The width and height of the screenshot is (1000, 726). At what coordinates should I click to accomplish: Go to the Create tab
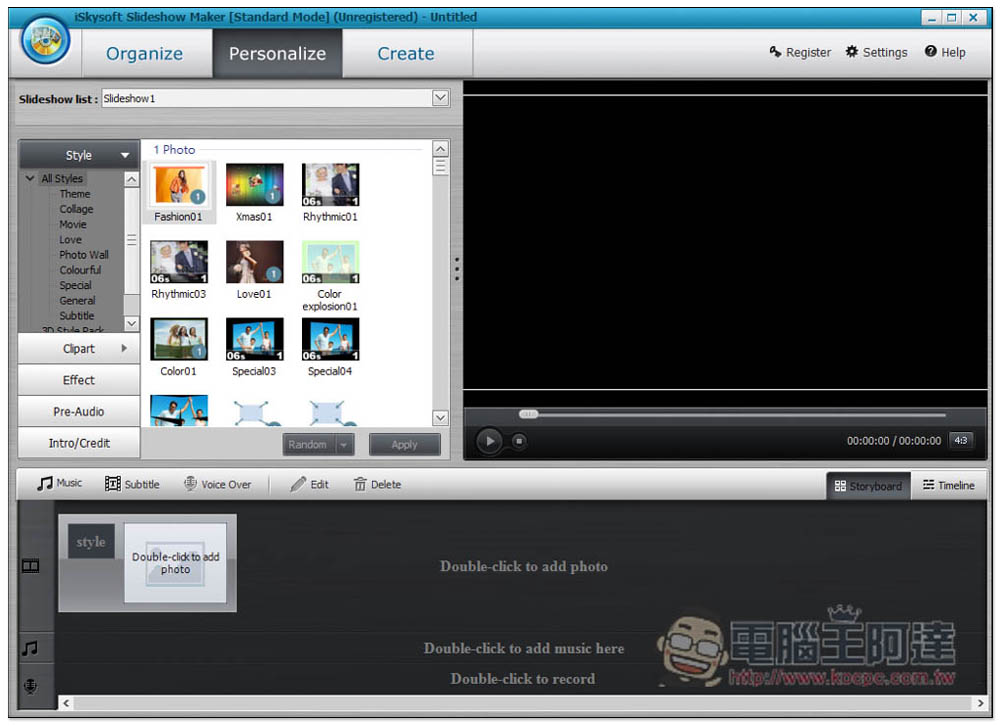(x=405, y=54)
